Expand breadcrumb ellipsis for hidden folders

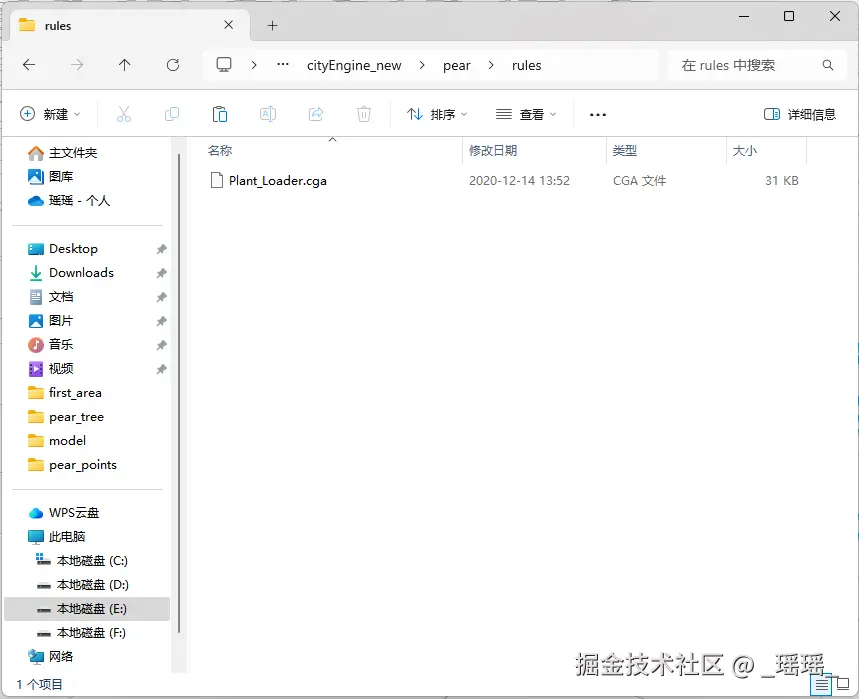[283, 65]
